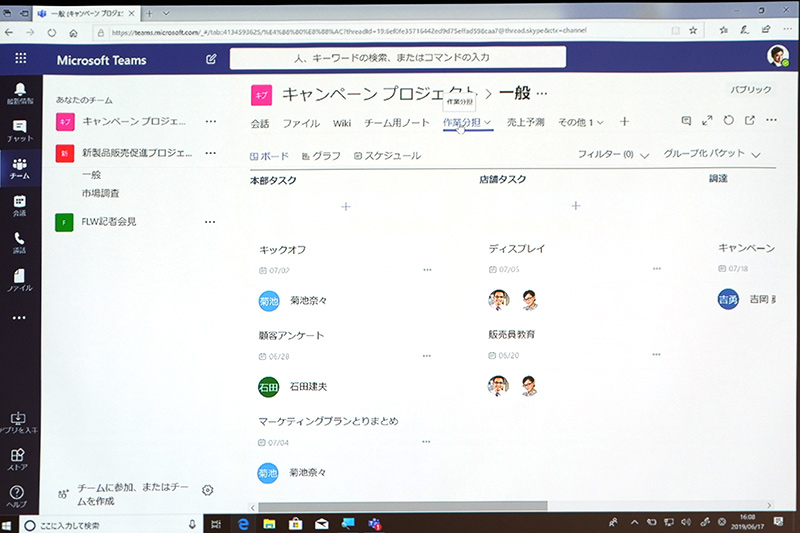800x533 pixels.
Task: Open user profile avatar
Action: coord(778,56)
